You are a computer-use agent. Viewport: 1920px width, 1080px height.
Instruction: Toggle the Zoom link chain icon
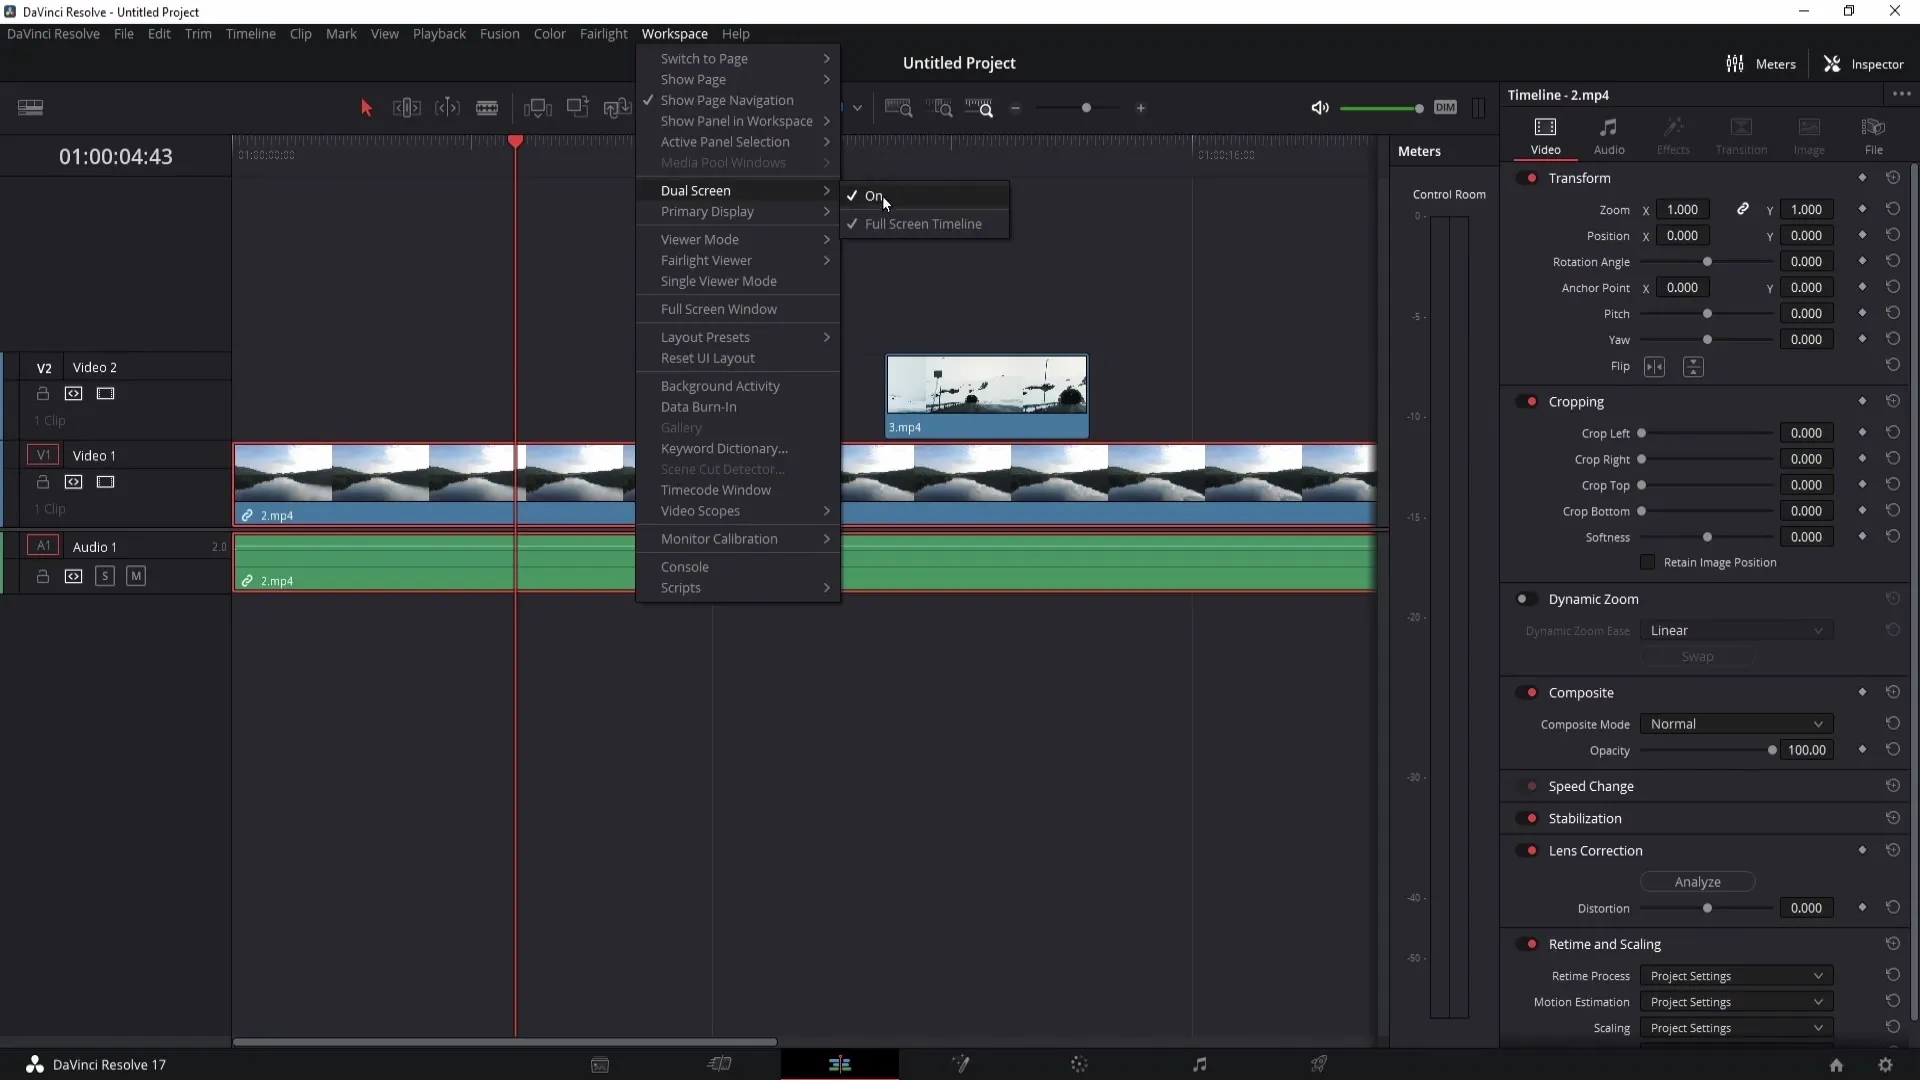(x=1743, y=209)
